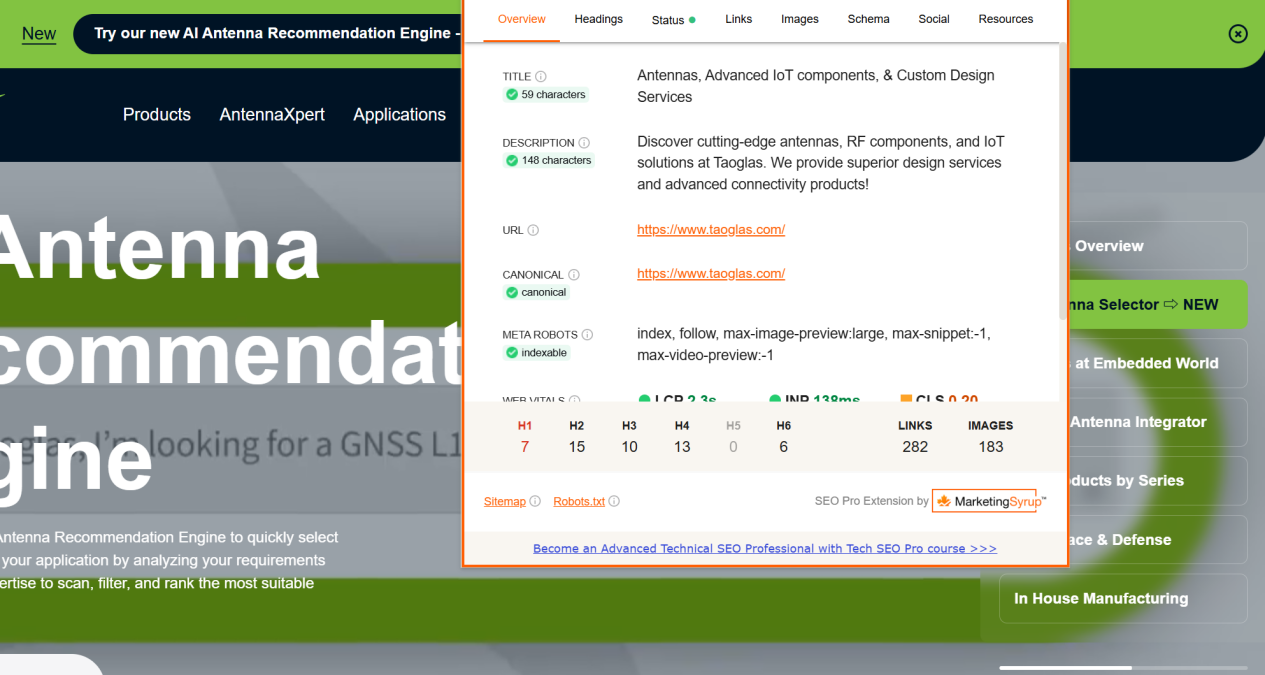This screenshot has width=1265, height=675.
Task: Switch to the Headings tab
Action: tap(599, 19)
